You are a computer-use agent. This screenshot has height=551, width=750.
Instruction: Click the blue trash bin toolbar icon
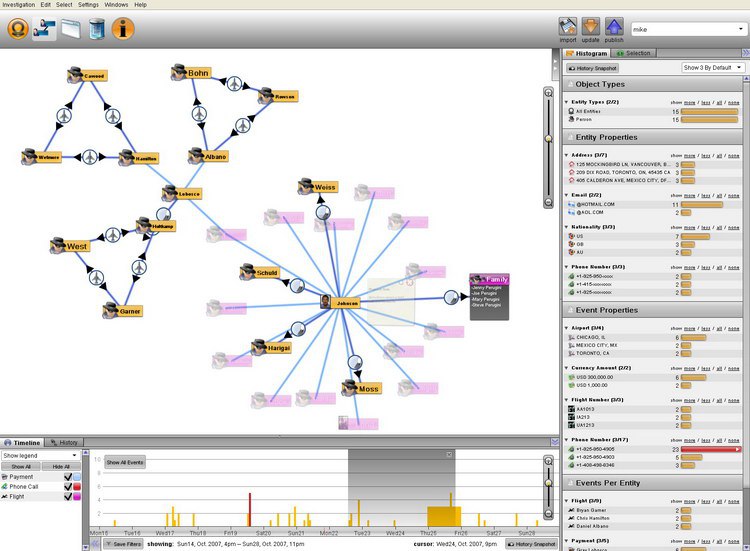[97, 29]
